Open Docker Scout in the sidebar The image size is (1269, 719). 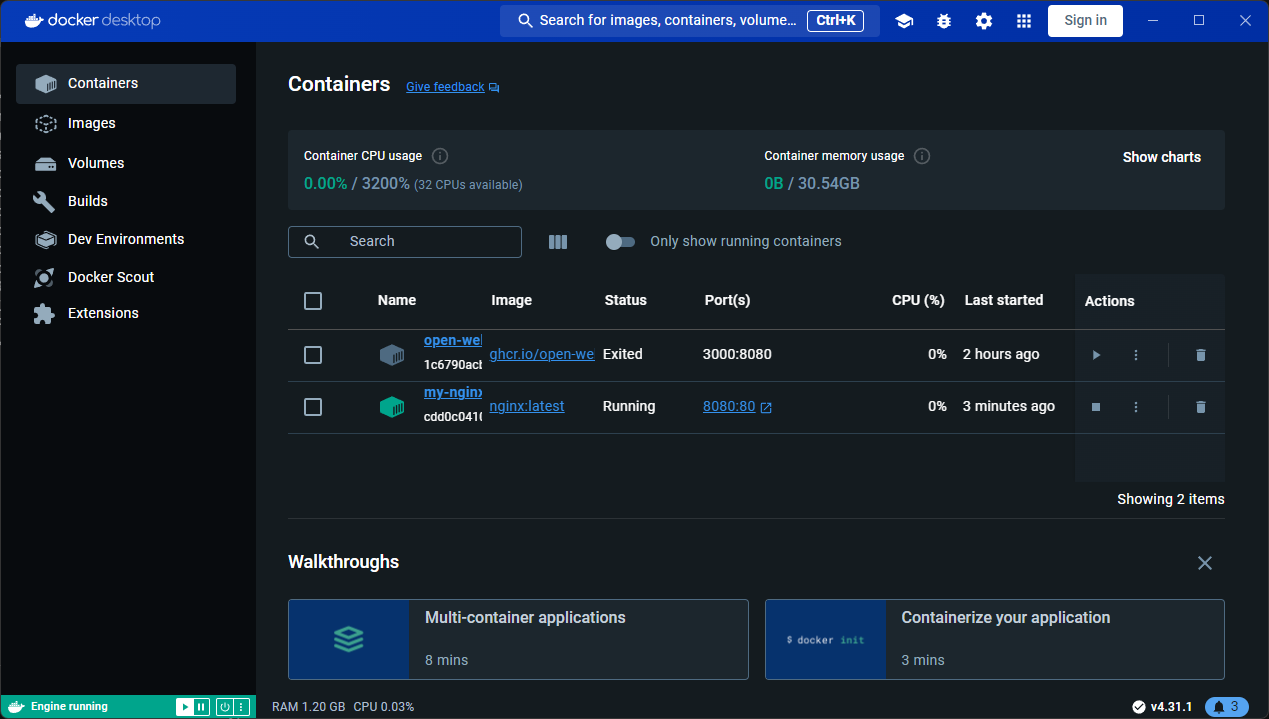point(110,277)
